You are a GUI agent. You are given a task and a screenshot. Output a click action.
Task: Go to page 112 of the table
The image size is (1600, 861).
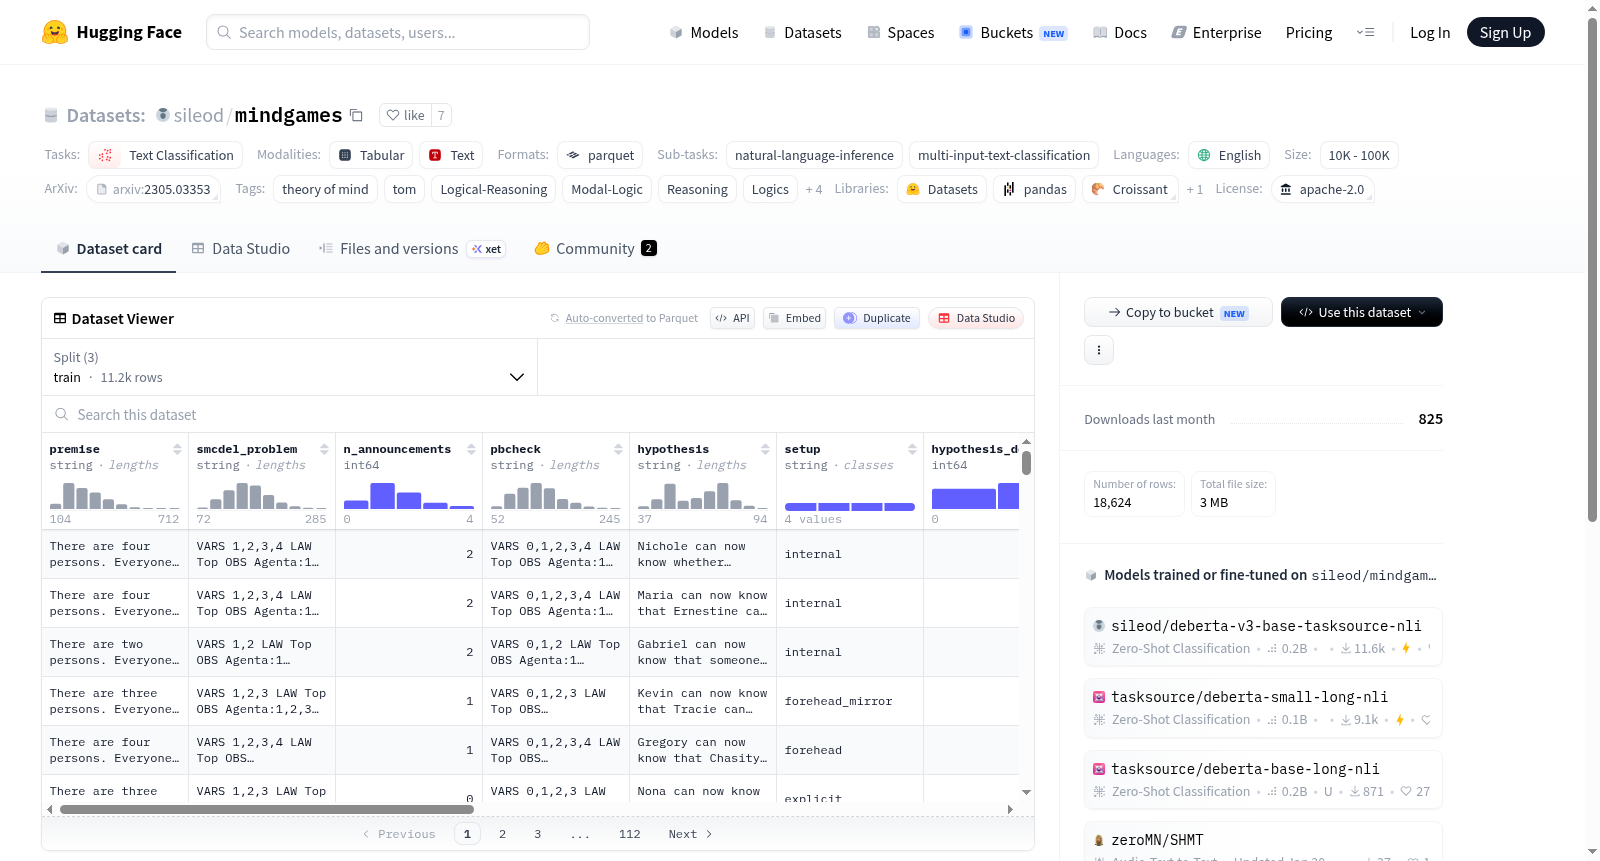click(630, 834)
